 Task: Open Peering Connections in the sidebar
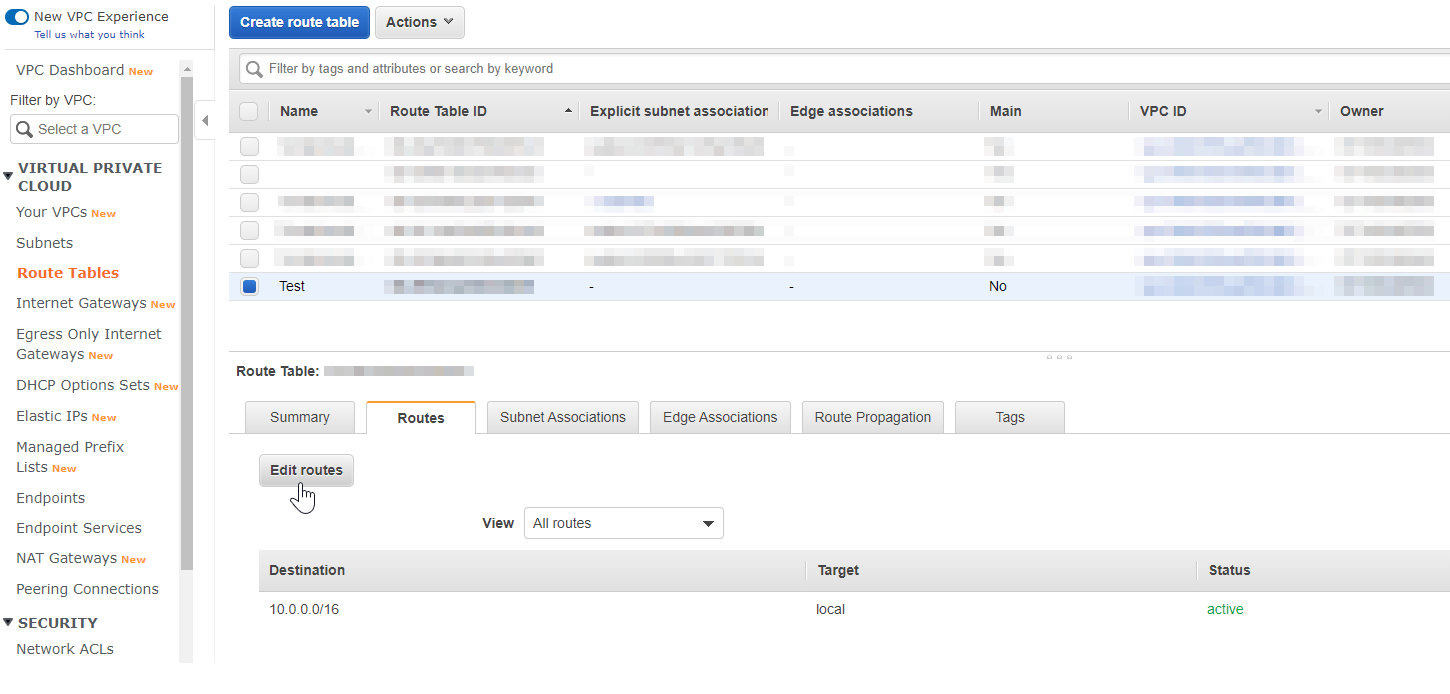point(87,589)
